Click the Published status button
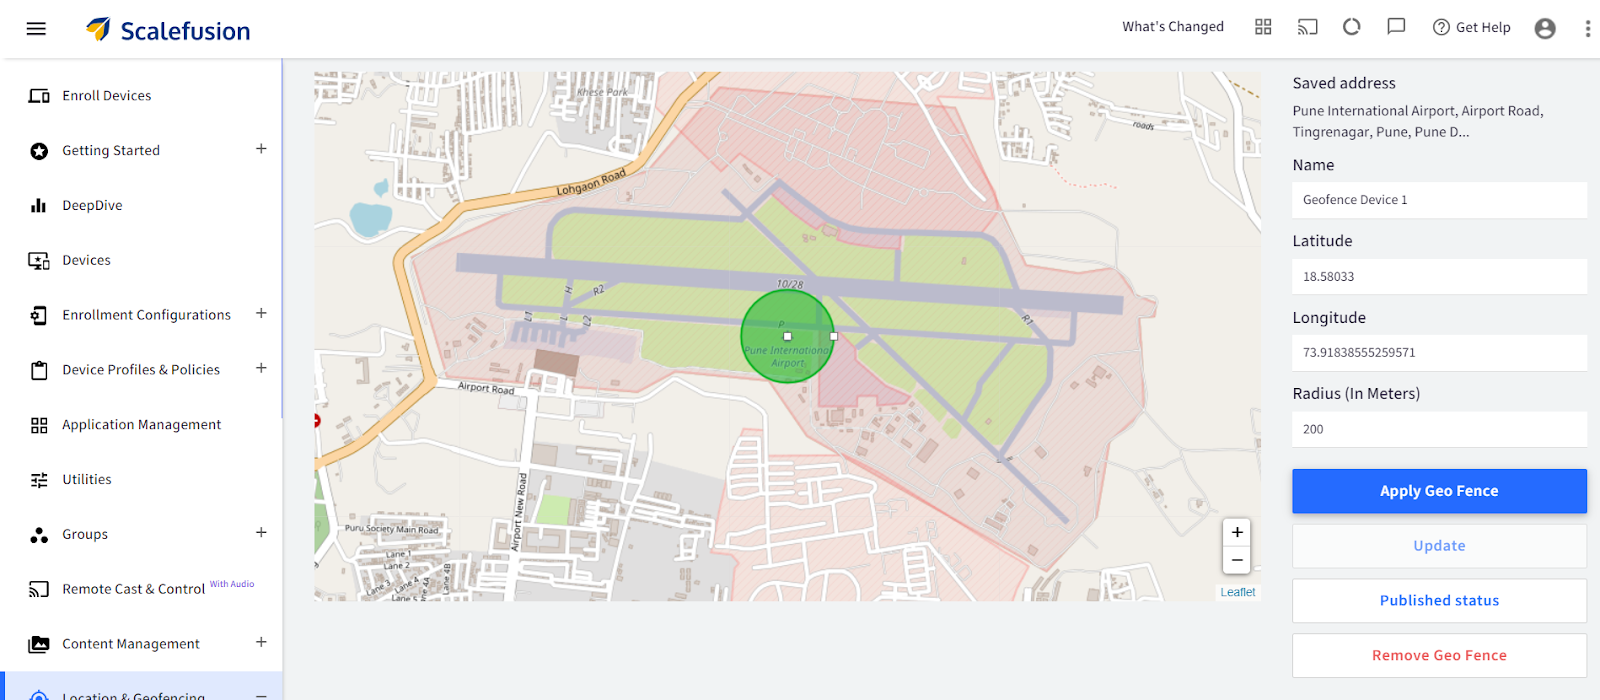The width and height of the screenshot is (1600, 700). coord(1439,601)
